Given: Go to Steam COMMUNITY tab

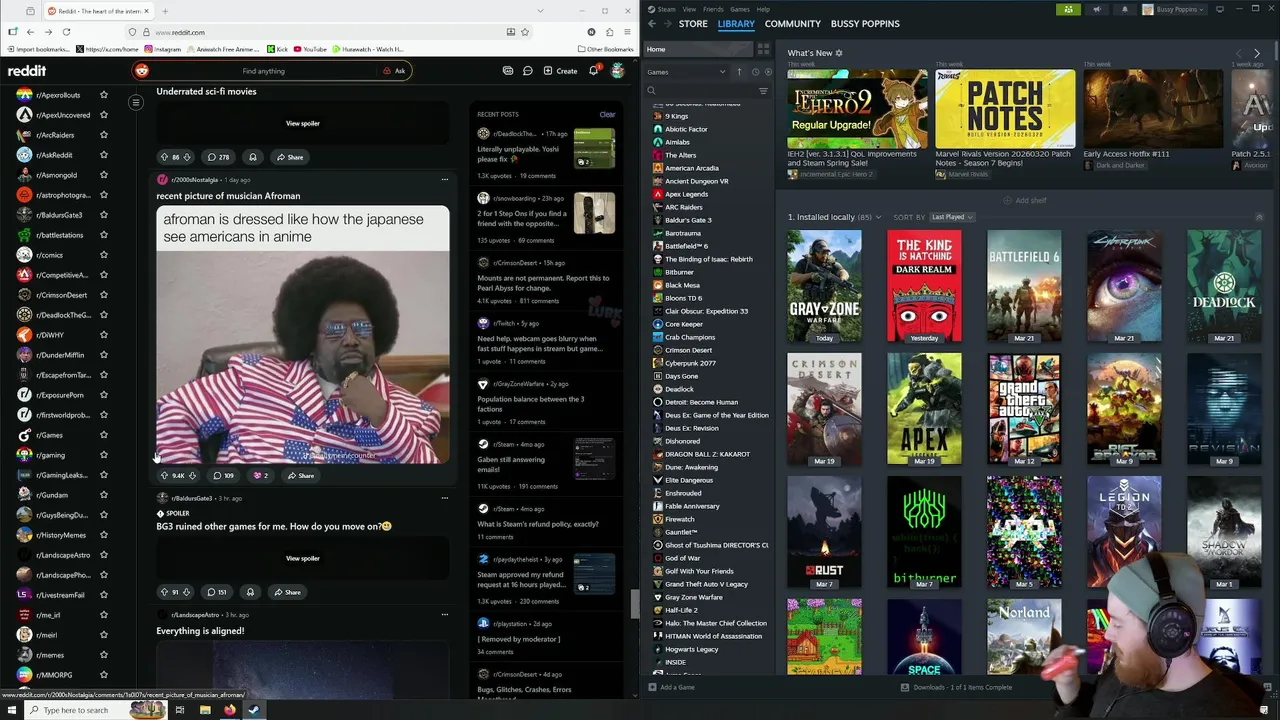Looking at the screenshot, I should pyautogui.click(x=792, y=23).
